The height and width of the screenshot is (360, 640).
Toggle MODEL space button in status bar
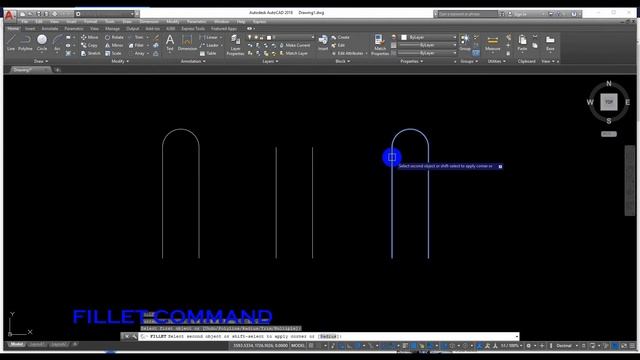298,346
